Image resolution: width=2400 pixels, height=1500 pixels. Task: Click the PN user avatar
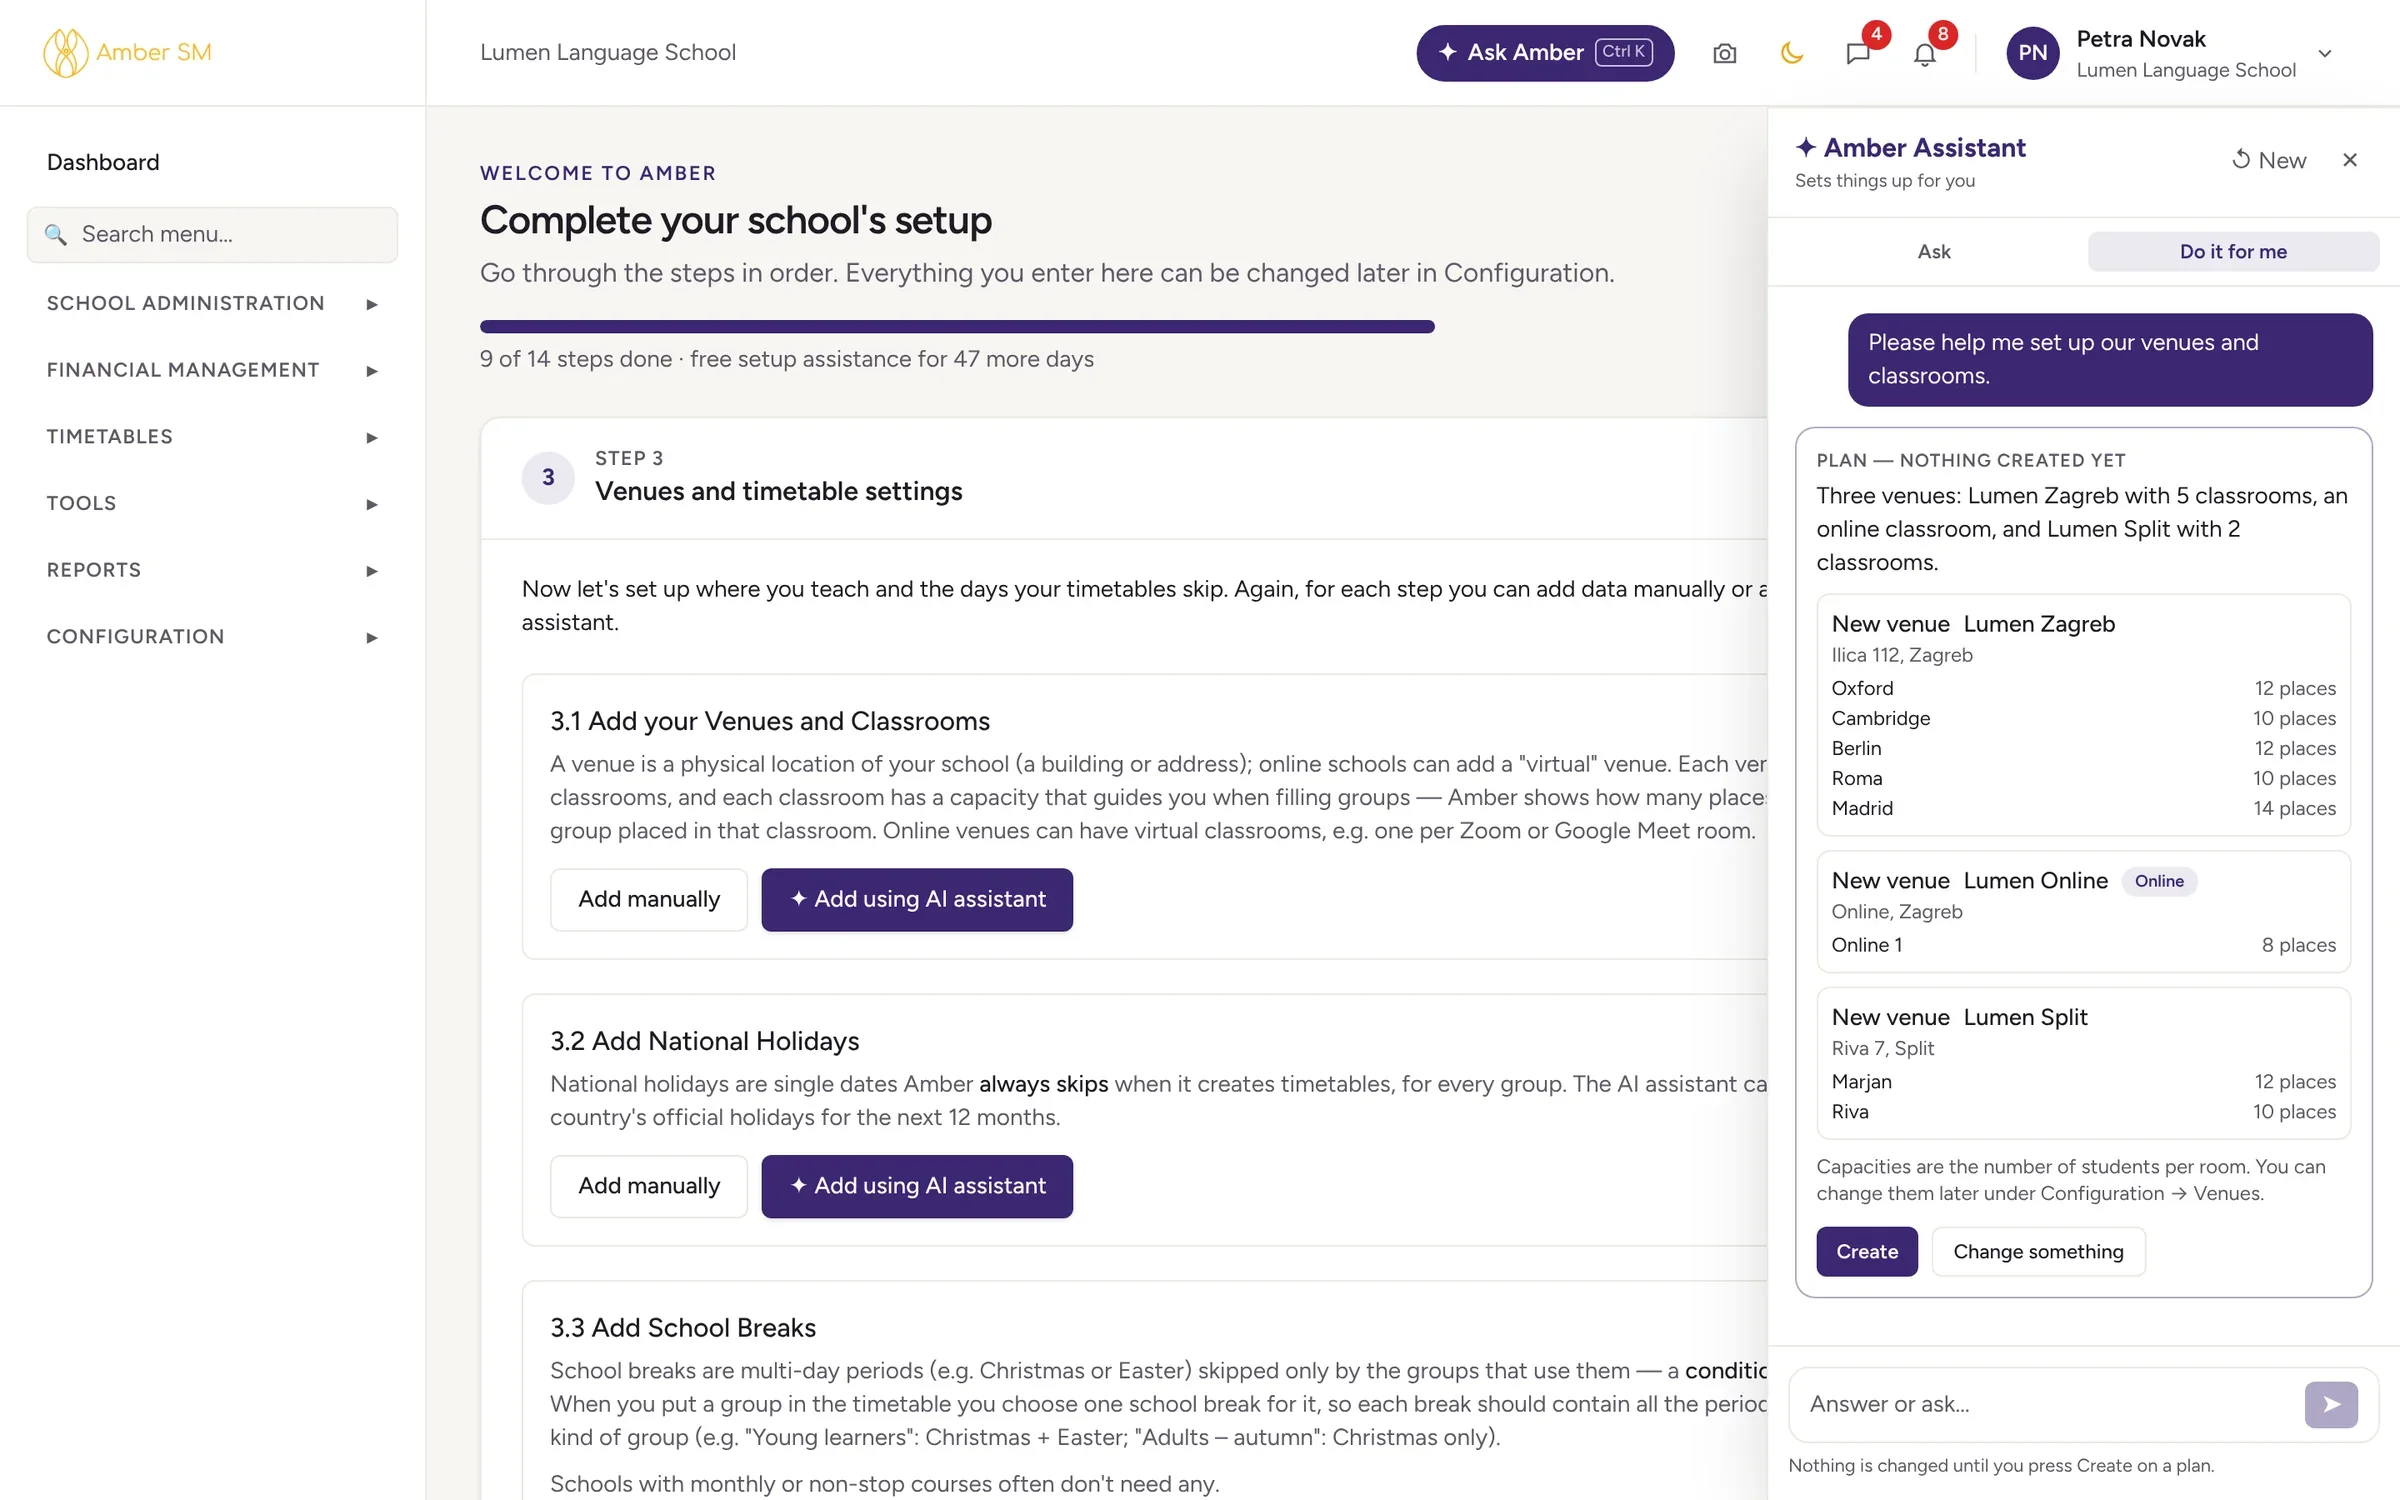click(2033, 53)
